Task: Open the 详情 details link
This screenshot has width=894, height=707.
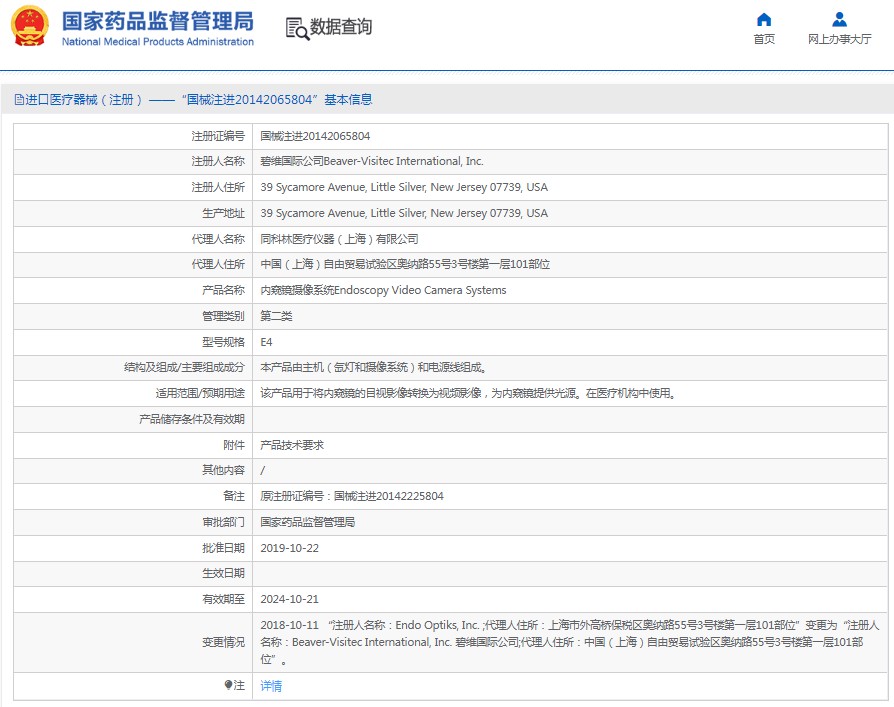Action: (x=271, y=686)
